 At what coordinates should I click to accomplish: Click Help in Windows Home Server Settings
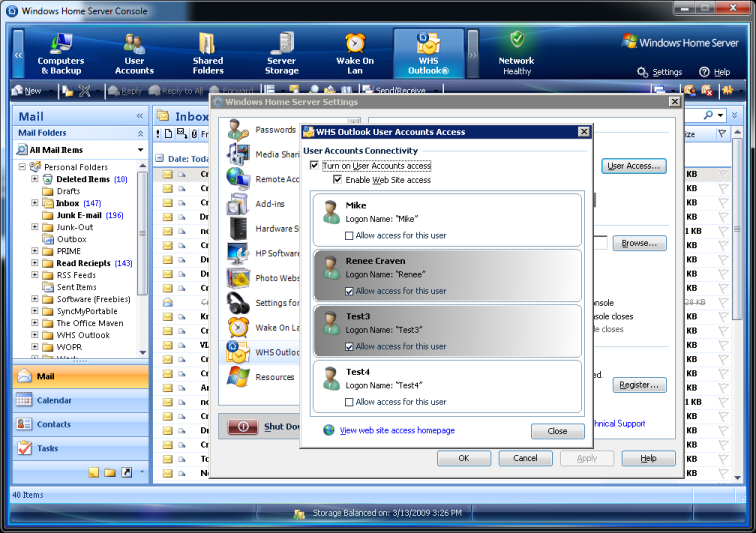tap(648, 458)
